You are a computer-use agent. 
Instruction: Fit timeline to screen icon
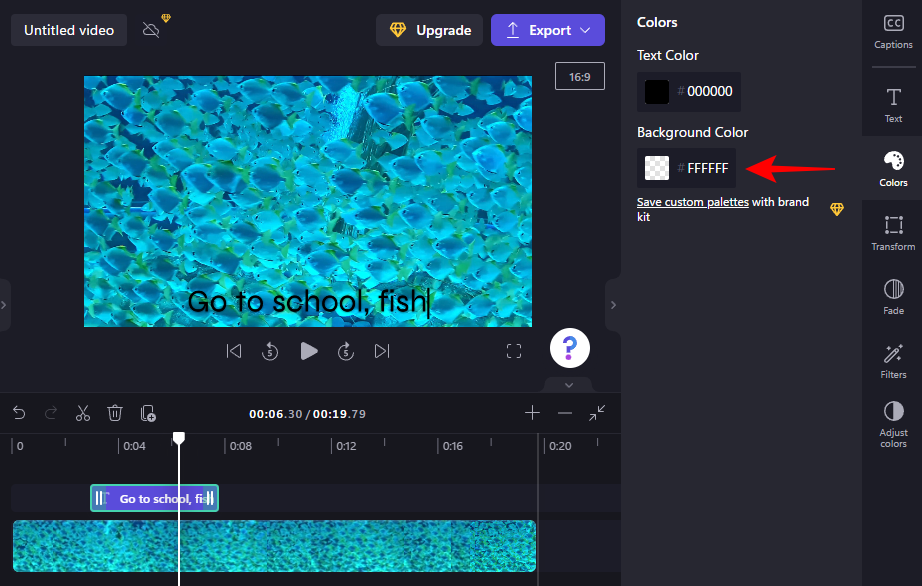pos(597,413)
